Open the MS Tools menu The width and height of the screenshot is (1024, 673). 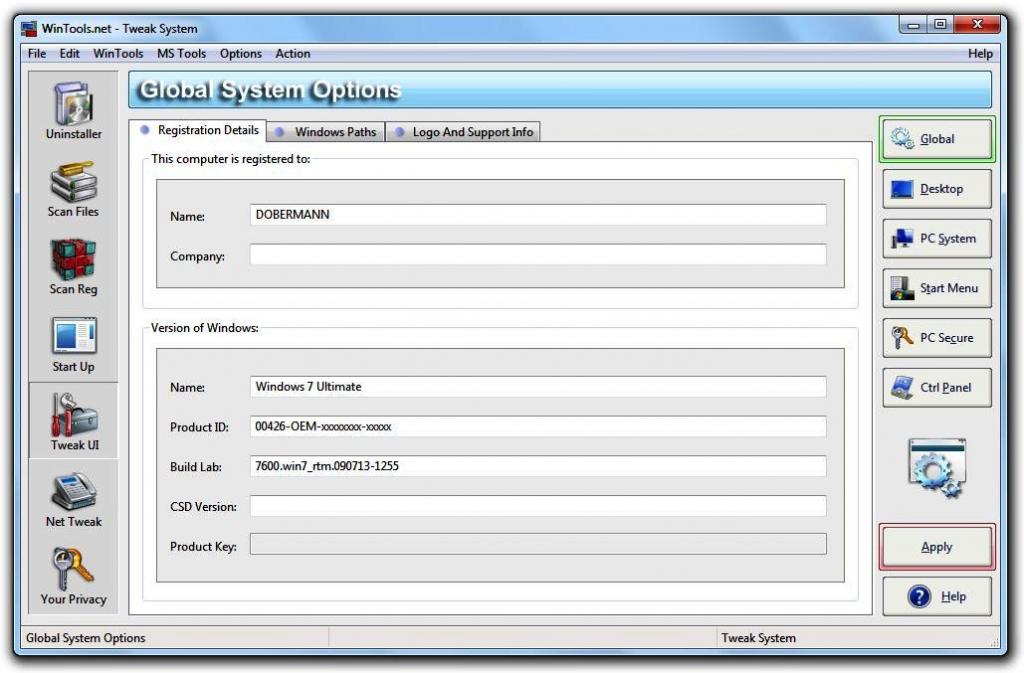pos(181,54)
